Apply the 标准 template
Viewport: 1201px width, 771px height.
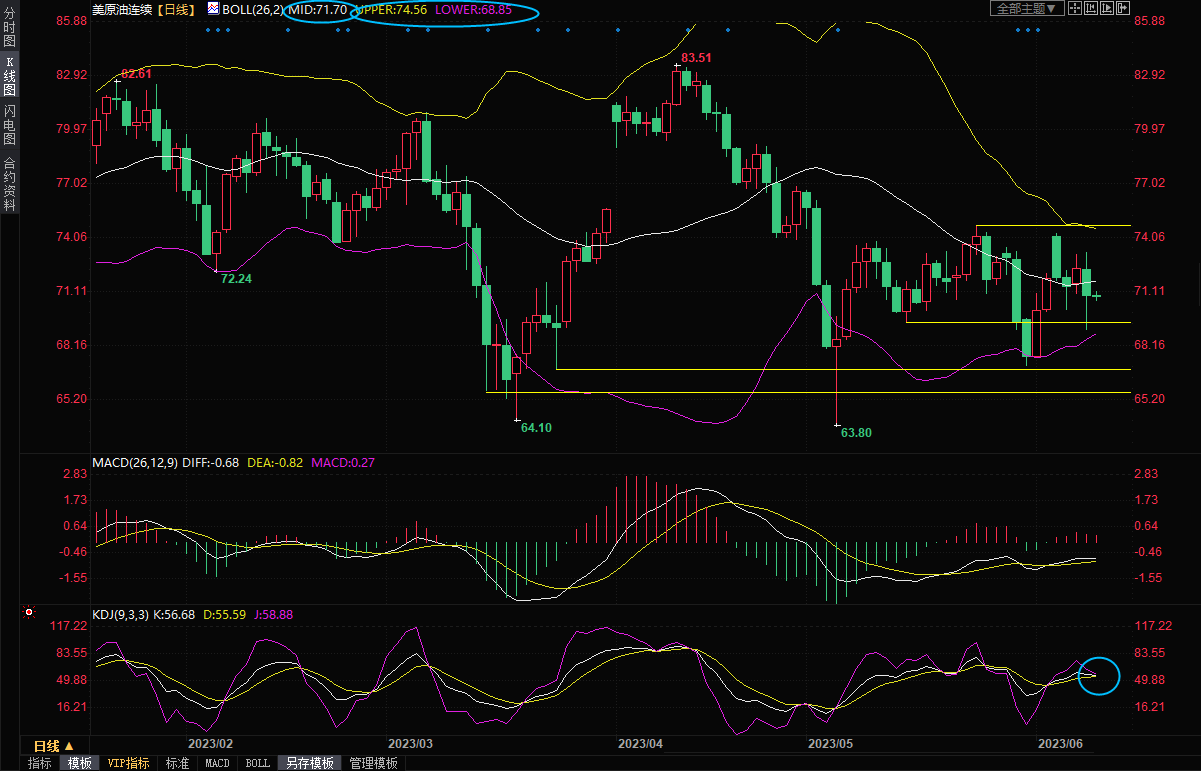[x=177, y=763]
